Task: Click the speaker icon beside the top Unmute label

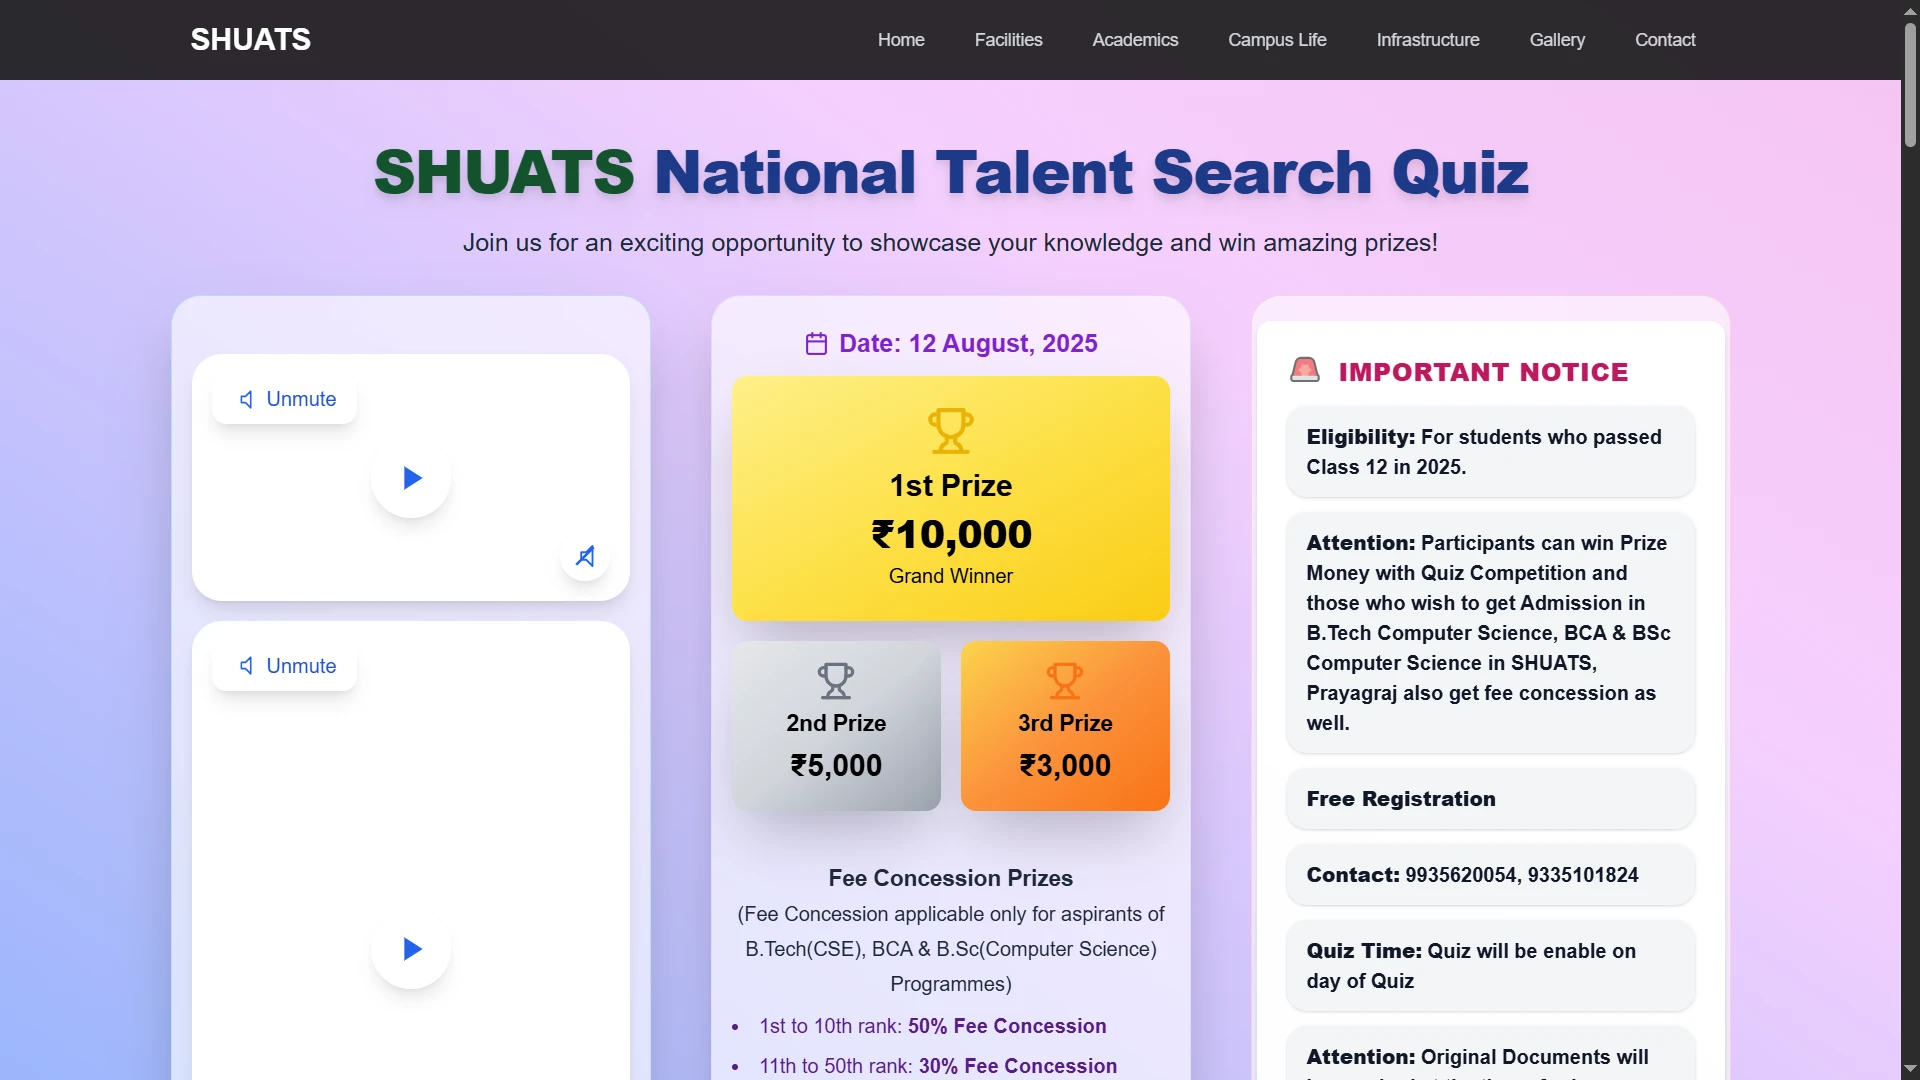Action: (x=247, y=399)
